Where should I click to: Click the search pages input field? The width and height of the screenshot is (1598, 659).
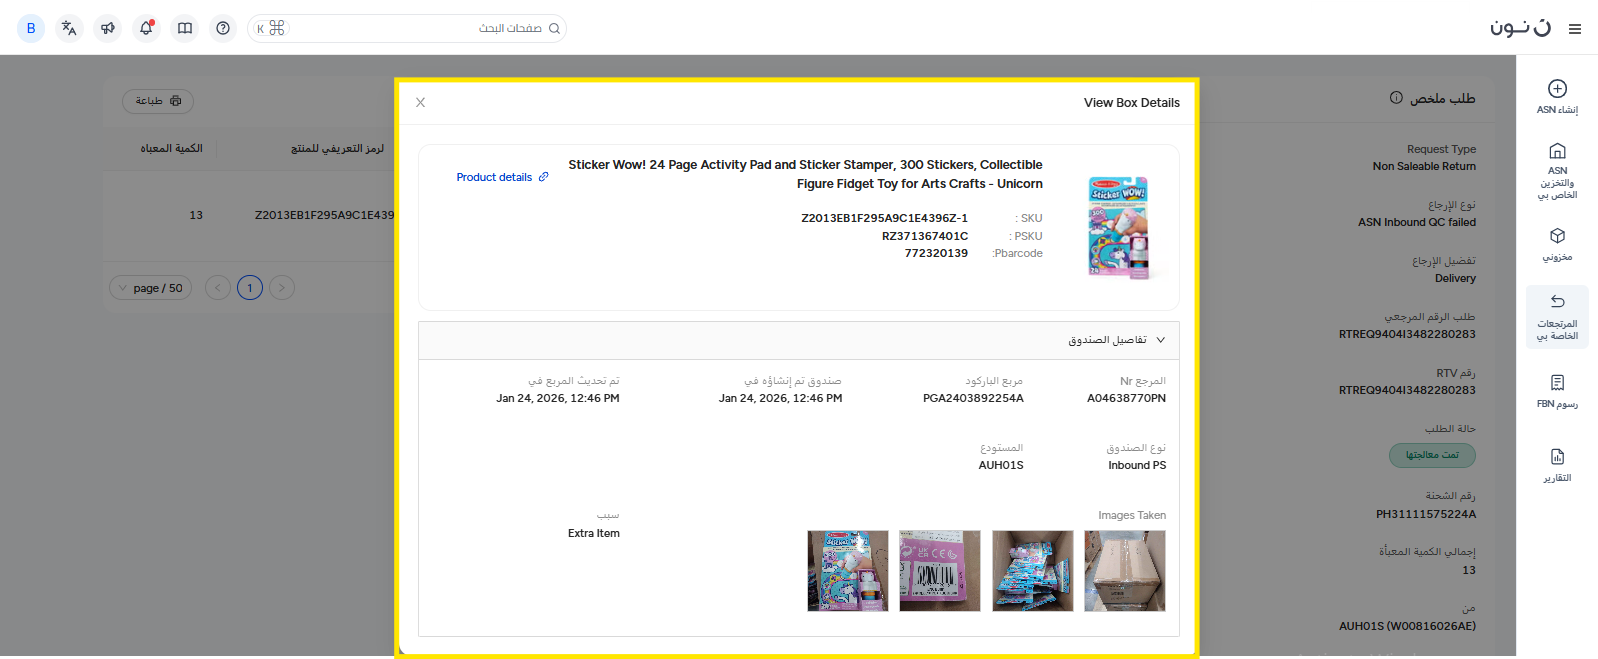click(x=408, y=28)
